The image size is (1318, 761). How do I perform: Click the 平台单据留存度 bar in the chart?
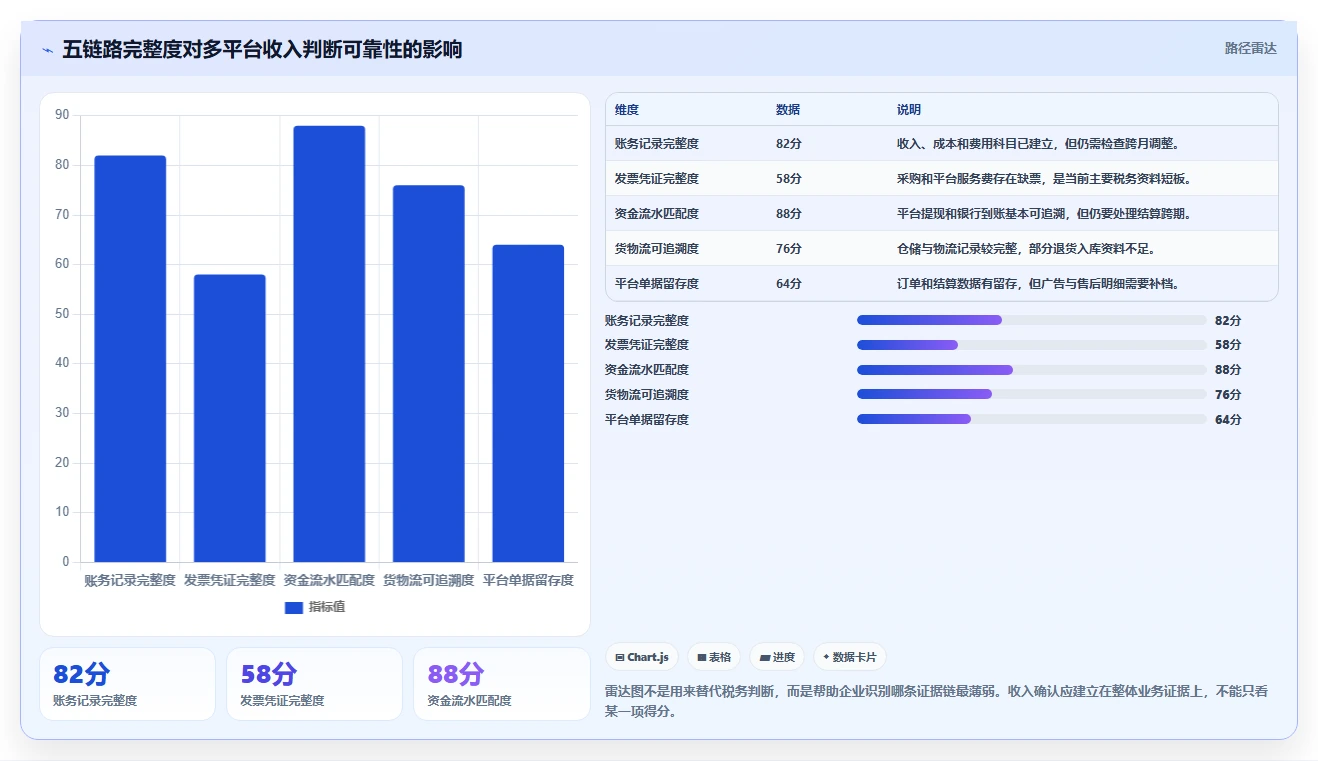pos(528,403)
